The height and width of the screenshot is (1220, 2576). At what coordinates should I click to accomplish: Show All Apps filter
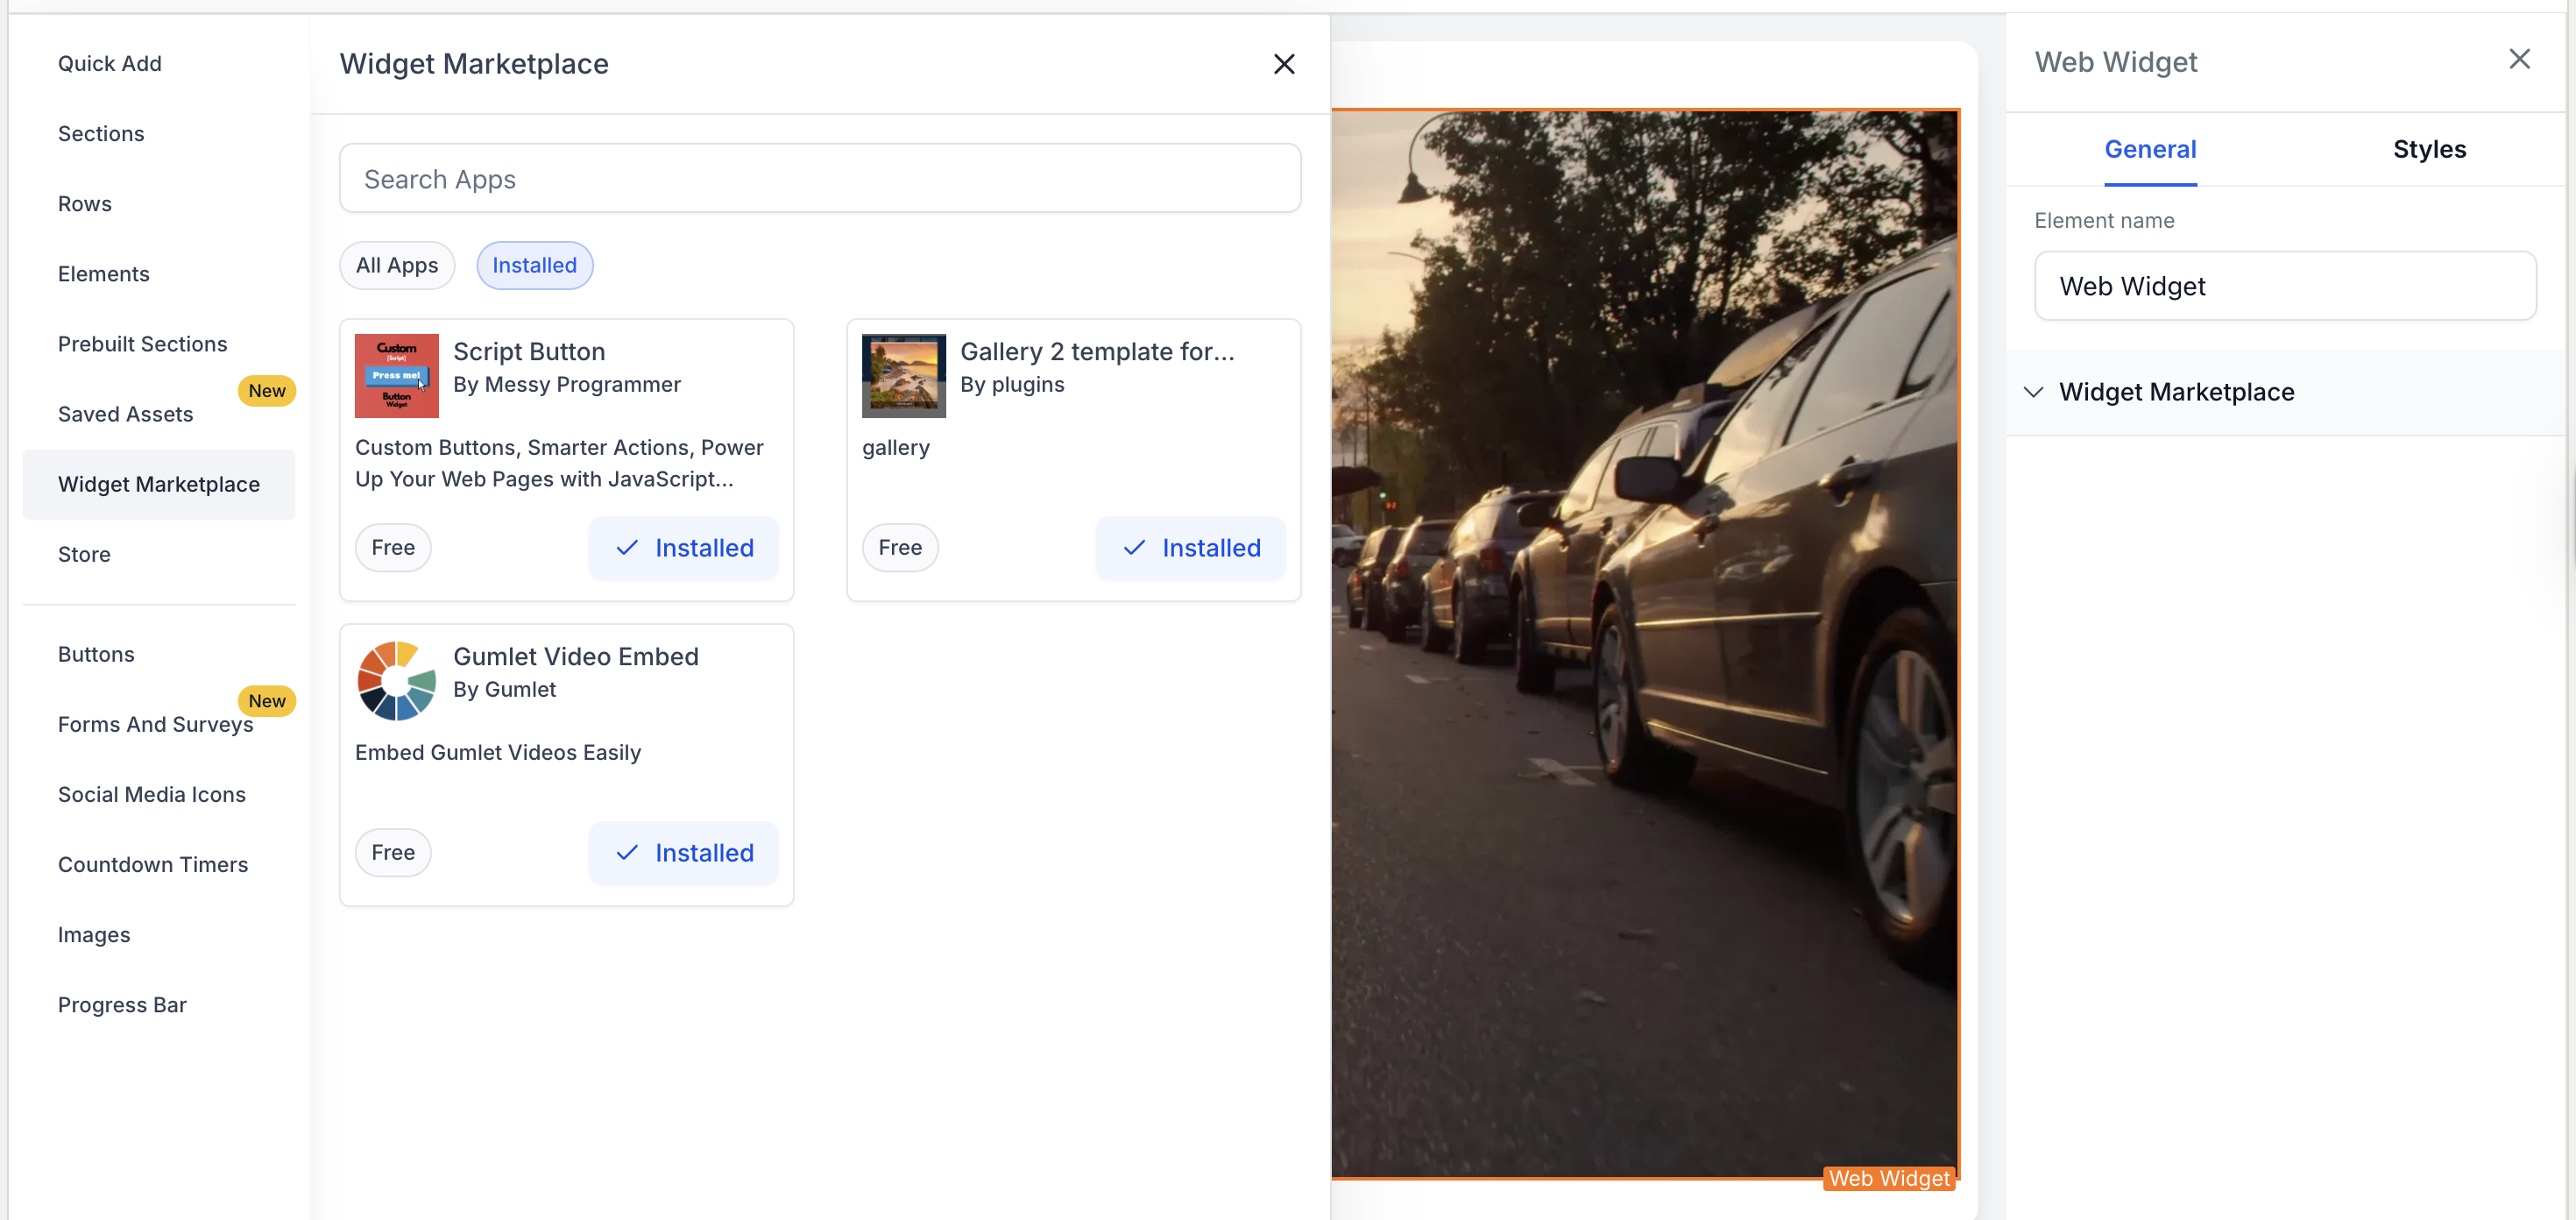(396, 265)
